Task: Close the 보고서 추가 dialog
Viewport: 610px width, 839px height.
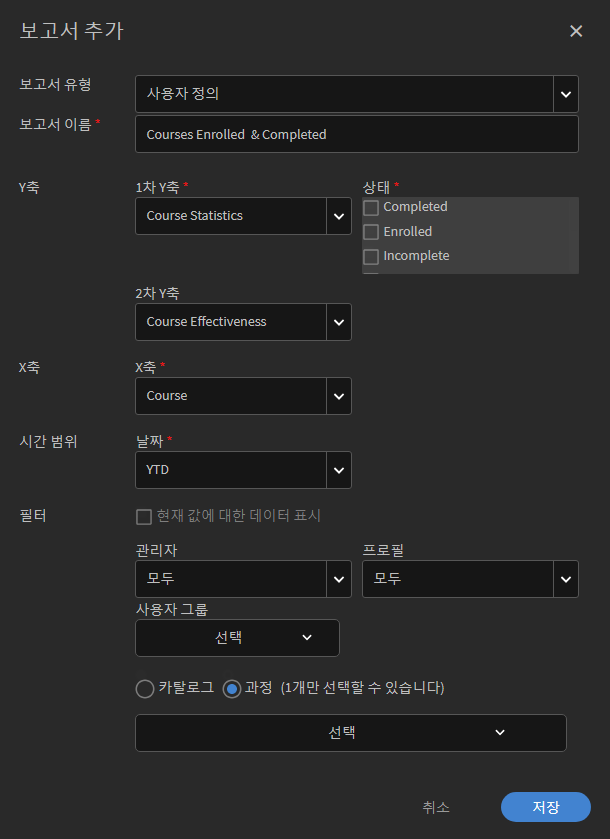Action: click(x=576, y=31)
